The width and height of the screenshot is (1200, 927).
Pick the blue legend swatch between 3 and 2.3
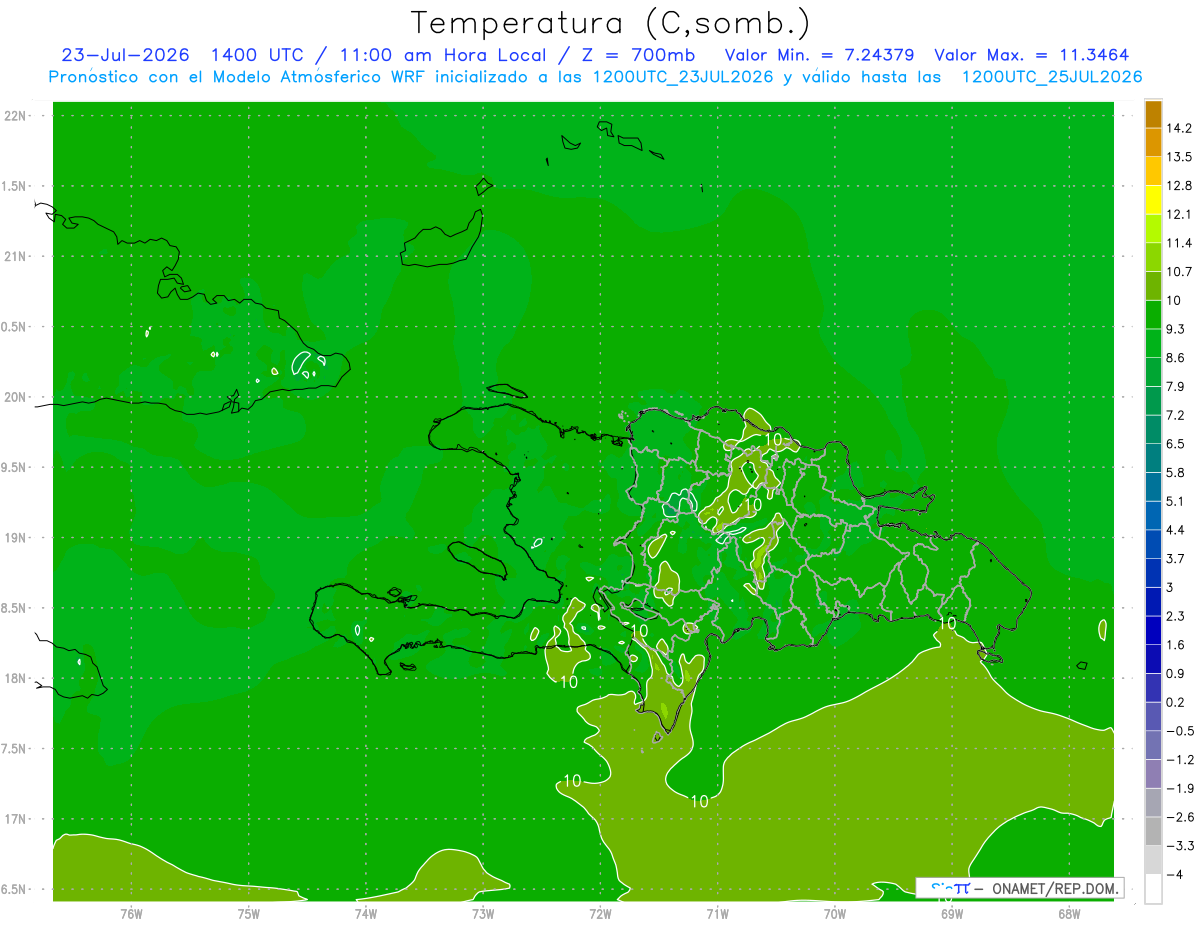[x=1153, y=602]
